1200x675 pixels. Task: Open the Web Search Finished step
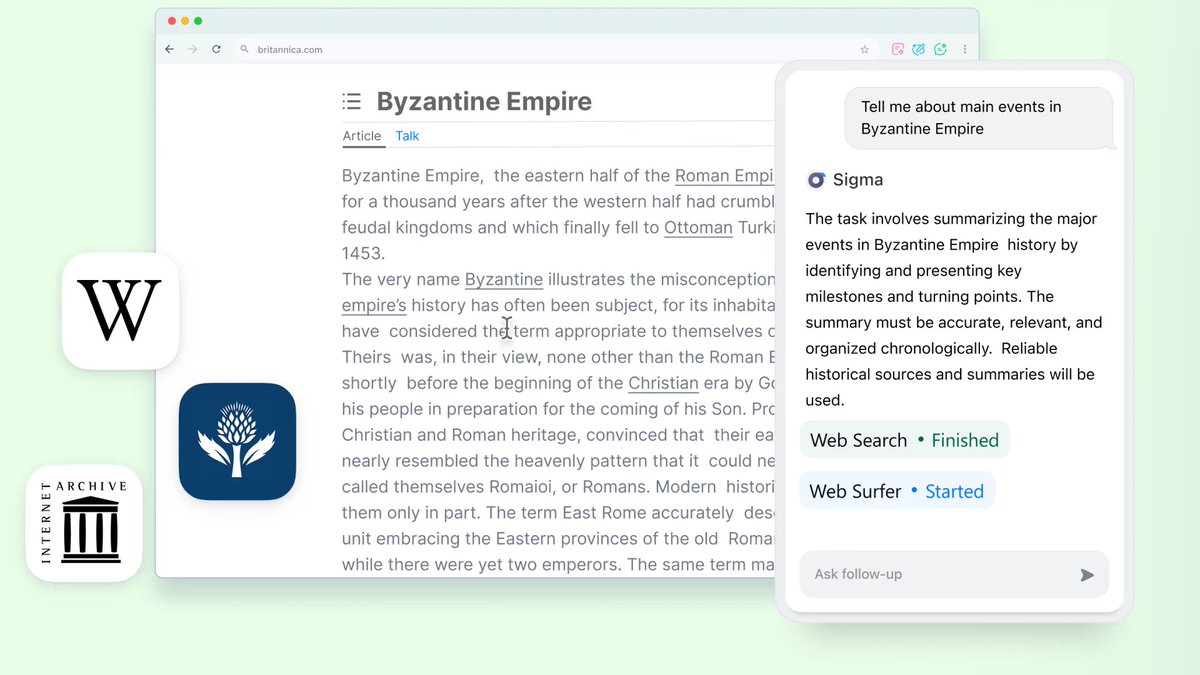904,440
